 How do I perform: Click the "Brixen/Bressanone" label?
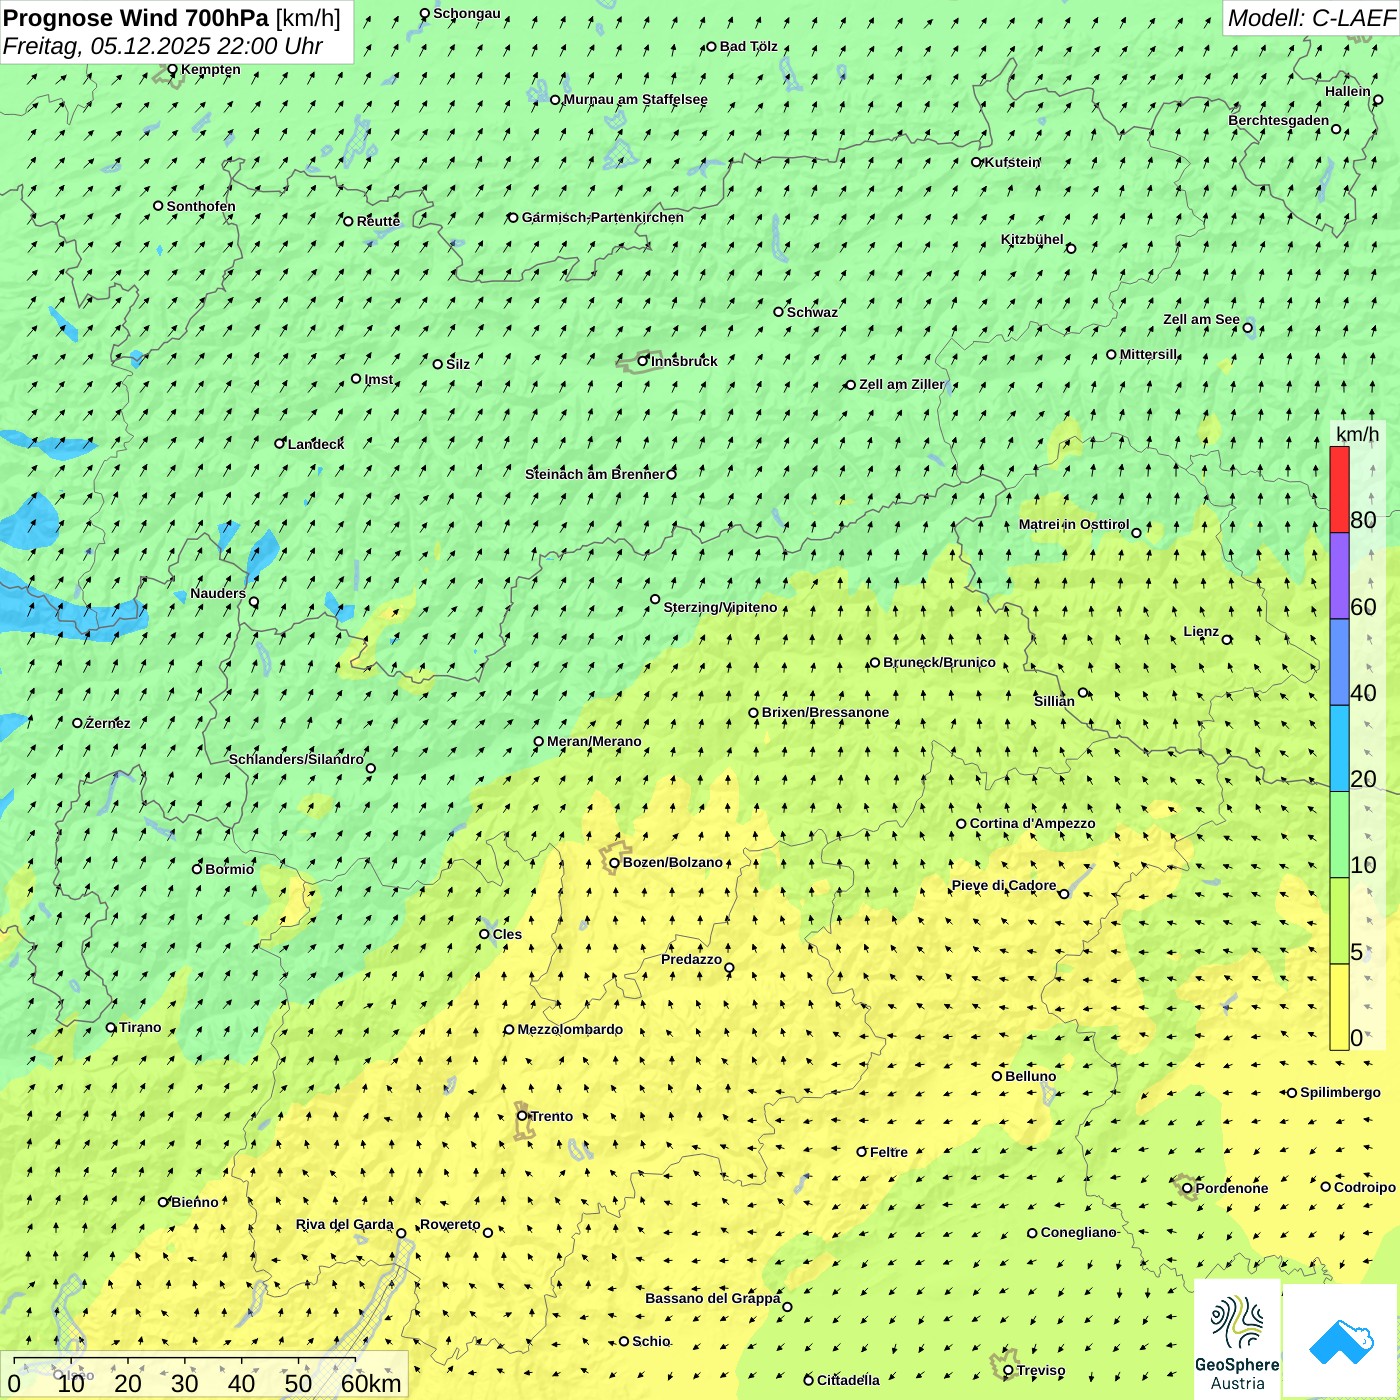coord(826,712)
